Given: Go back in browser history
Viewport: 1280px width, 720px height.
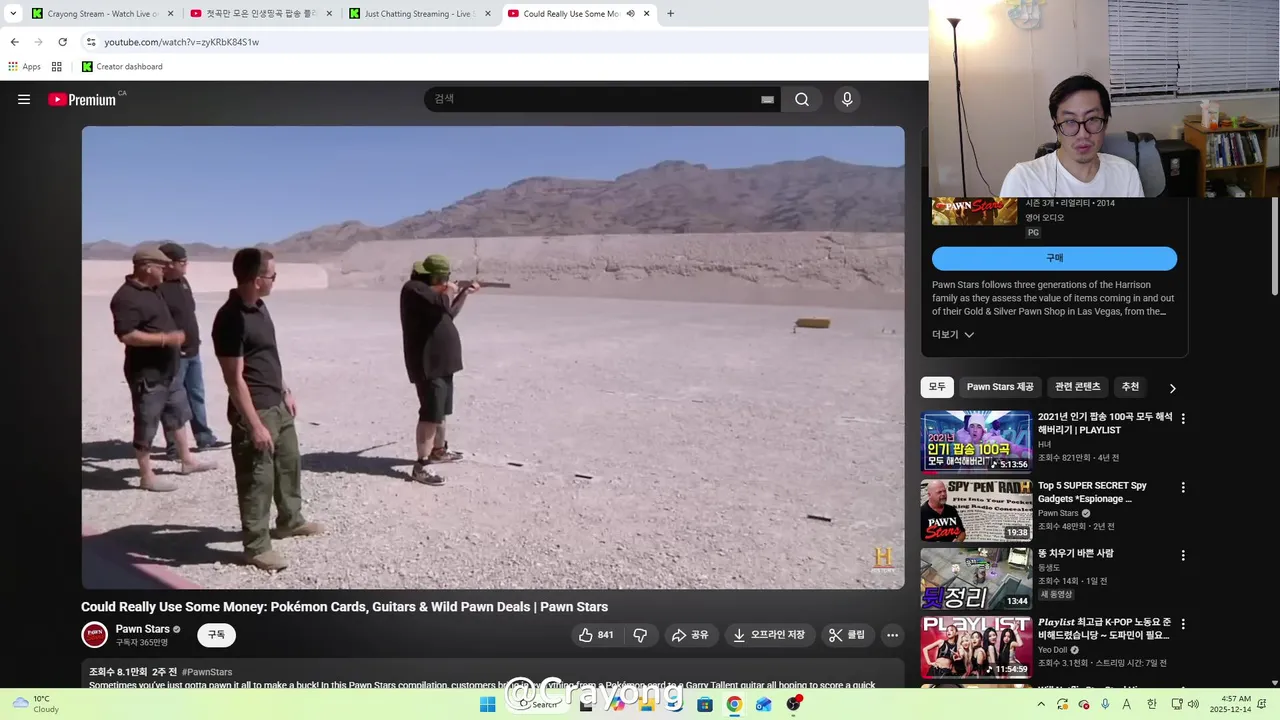Looking at the screenshot, I should coord(14,42).
